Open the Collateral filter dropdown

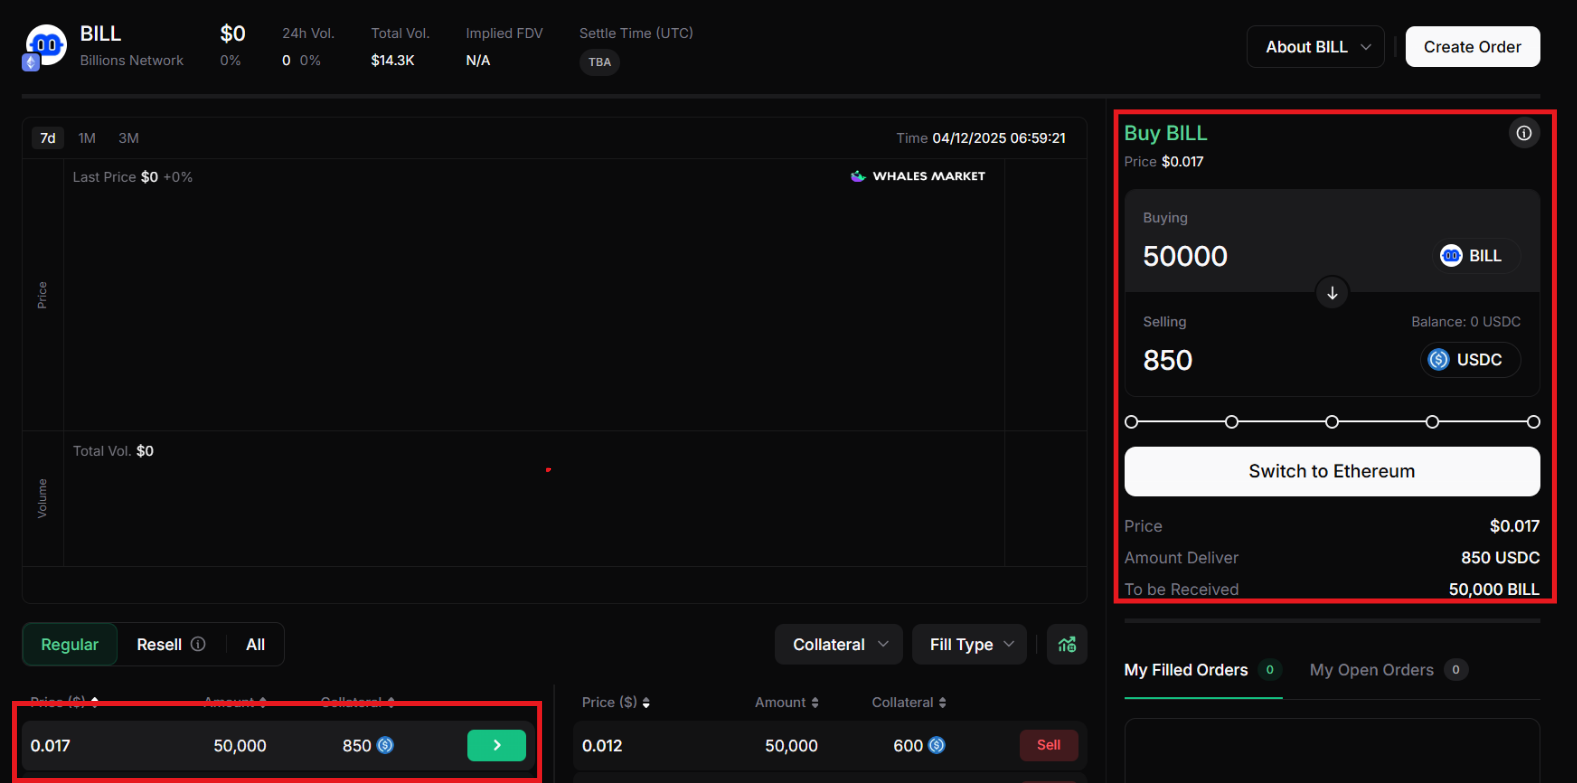[838, 645]
